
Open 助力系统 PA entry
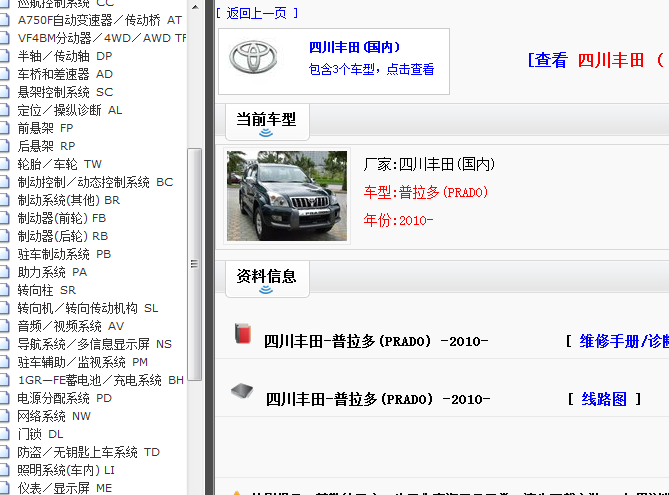tap(52, 272)
